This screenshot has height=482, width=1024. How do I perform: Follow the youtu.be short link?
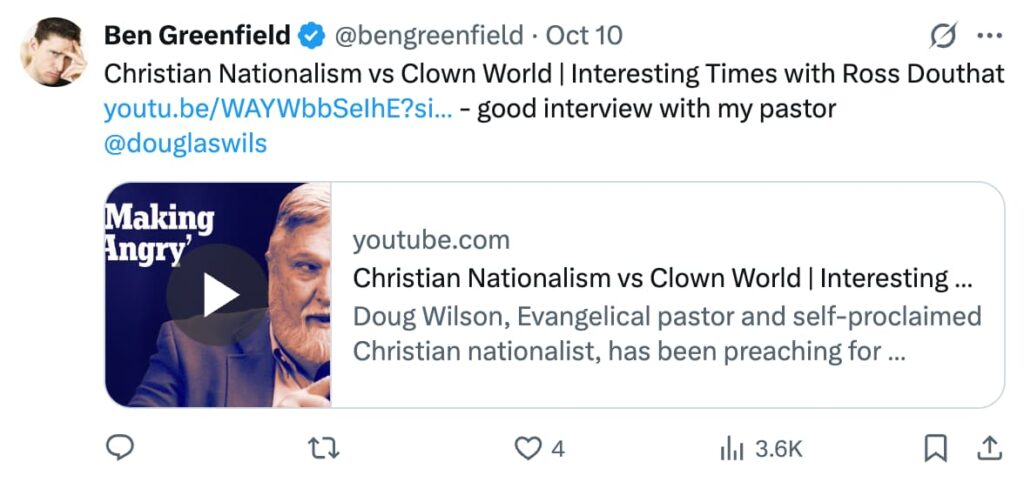click(278, 108)
